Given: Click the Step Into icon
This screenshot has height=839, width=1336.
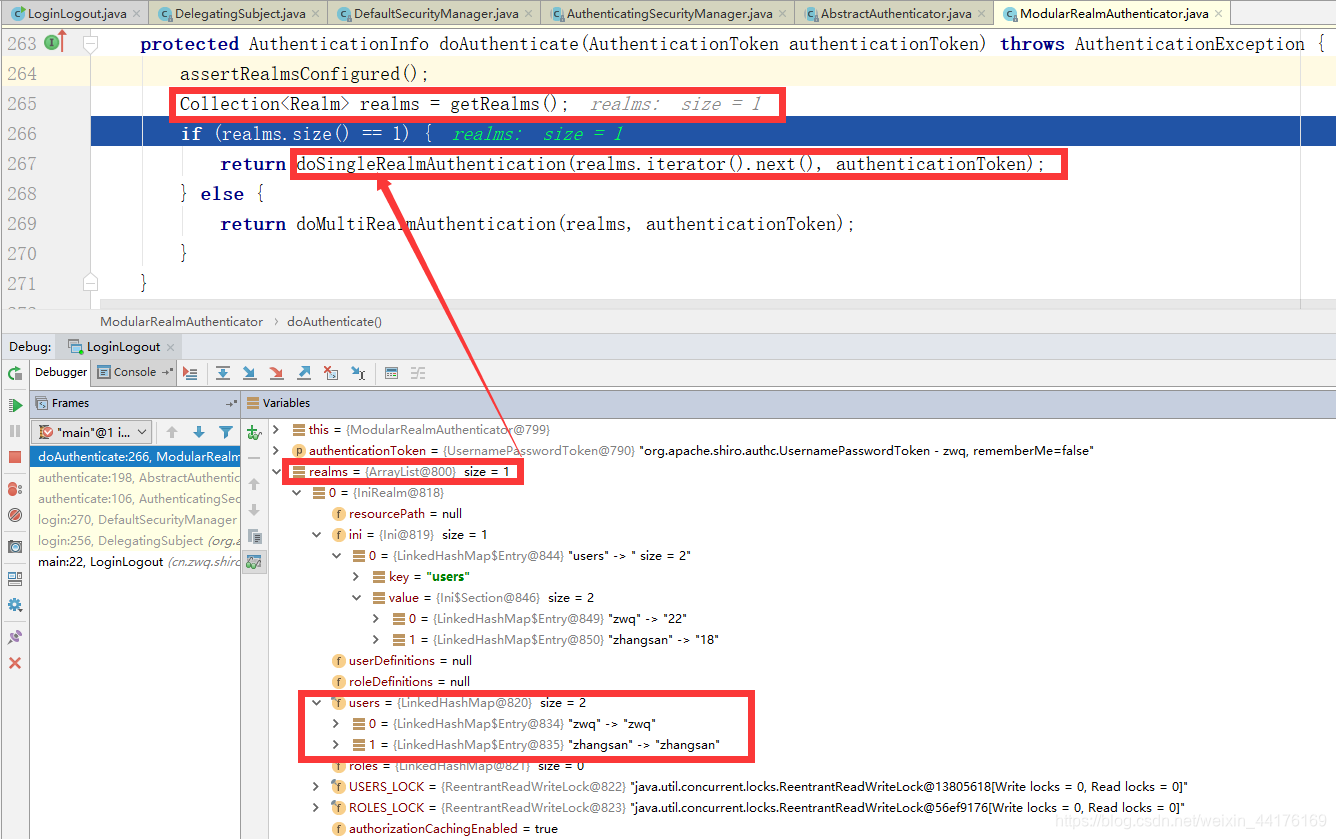Looking at the screenshot, I should pos(249,373).
